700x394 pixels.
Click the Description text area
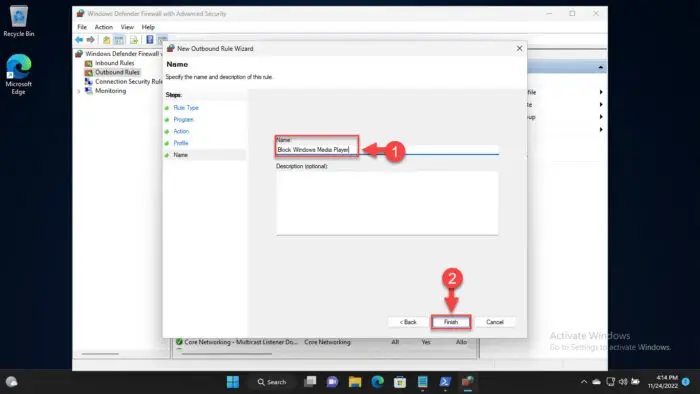click(x=387, y=203)
